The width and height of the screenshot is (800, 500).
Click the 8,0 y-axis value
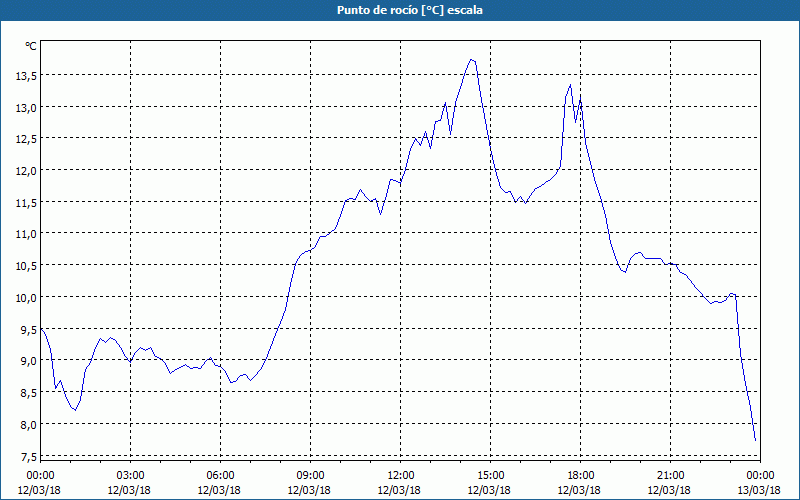pyautogui.click(x=28, y=424)
